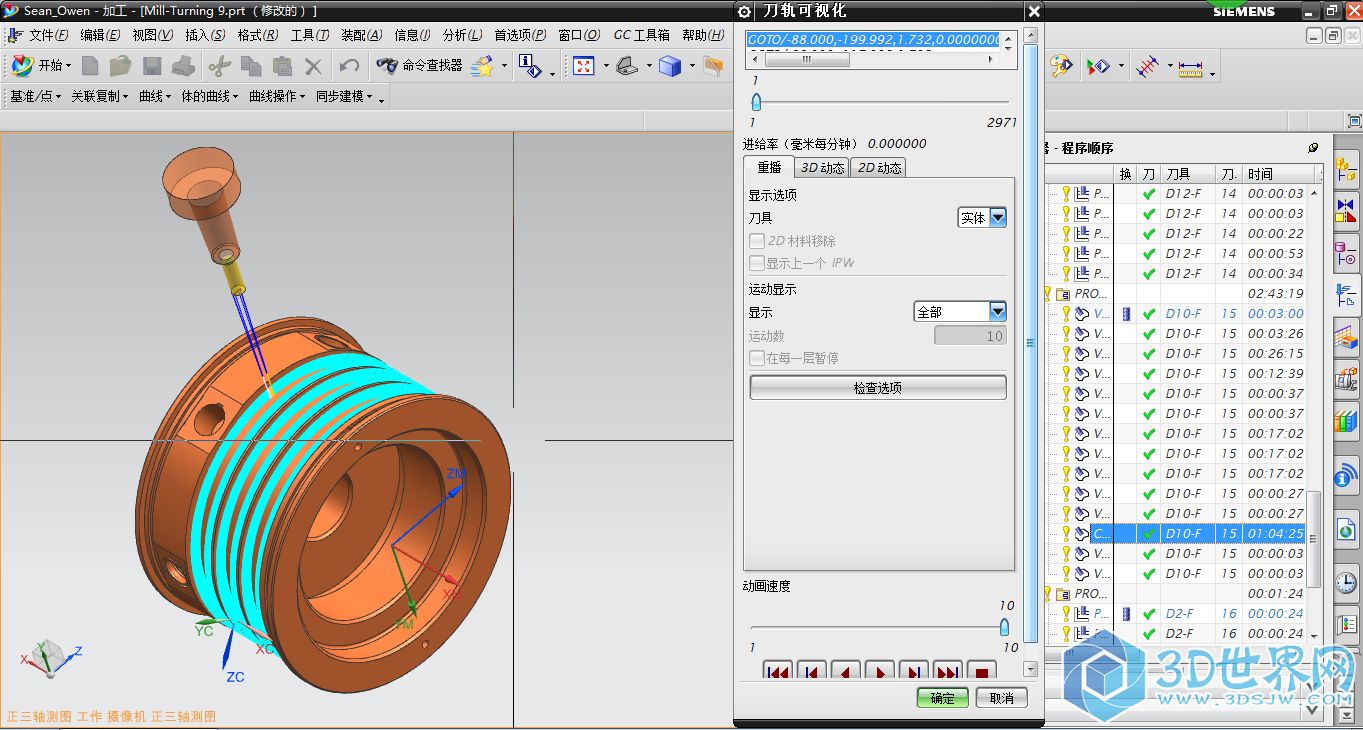Click the Delete X icon

click(x=313, y=66)
